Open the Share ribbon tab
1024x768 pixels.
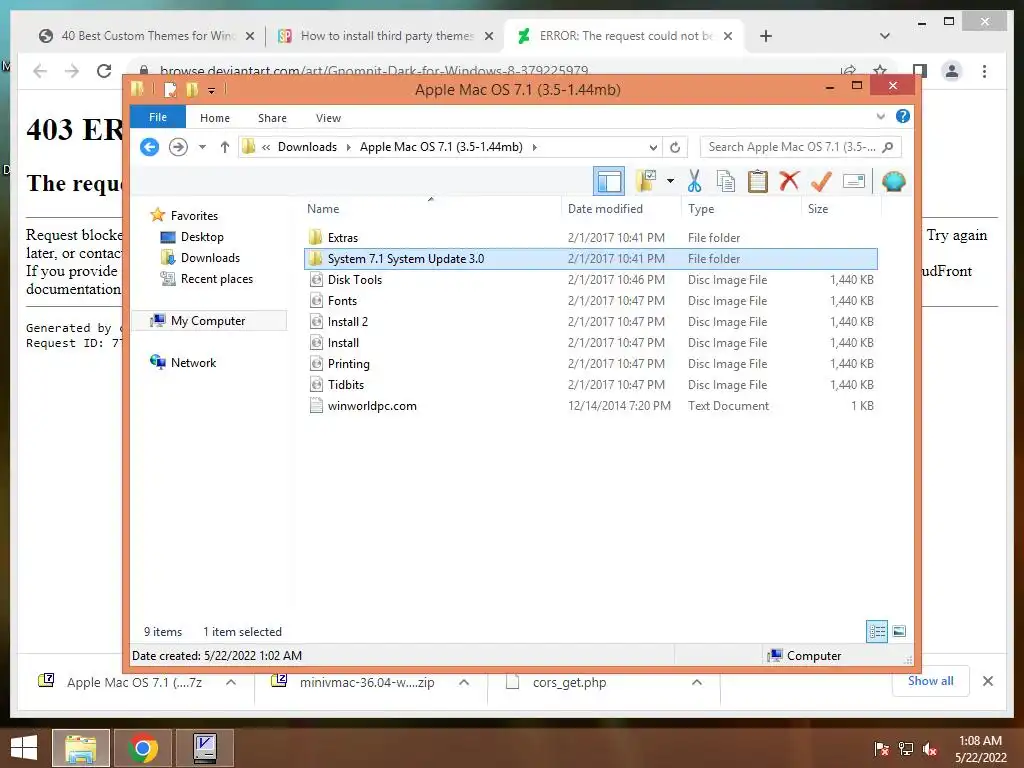[x=272, y=118]
